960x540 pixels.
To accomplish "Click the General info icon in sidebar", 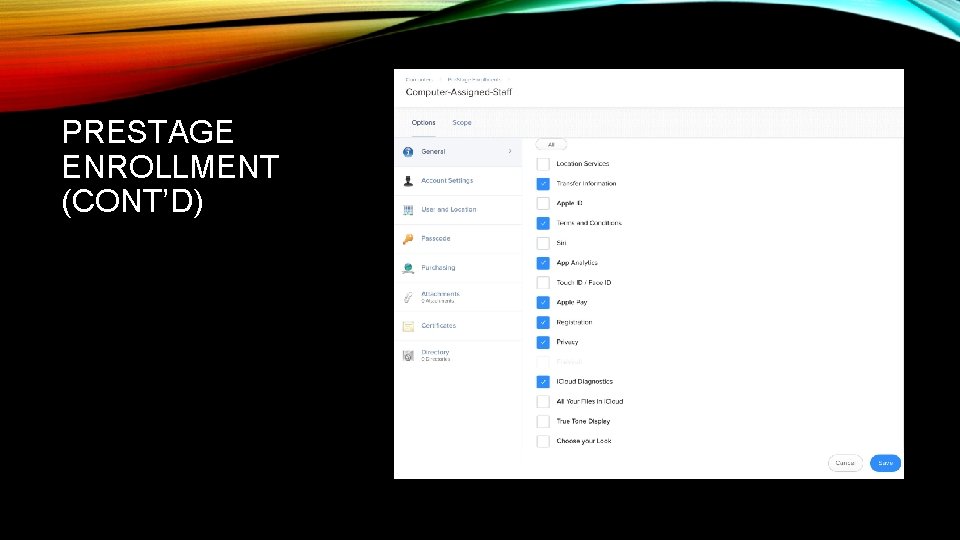I will [408, 152].
